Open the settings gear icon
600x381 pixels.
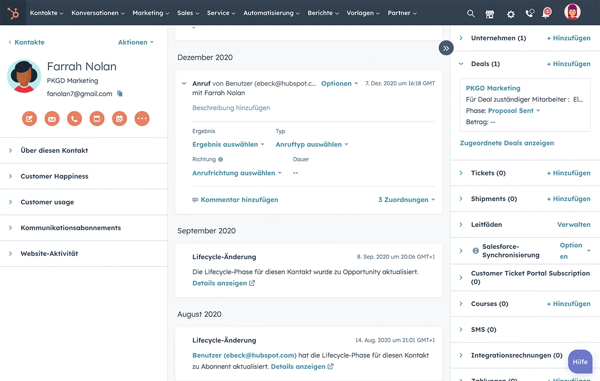[510, 14]
